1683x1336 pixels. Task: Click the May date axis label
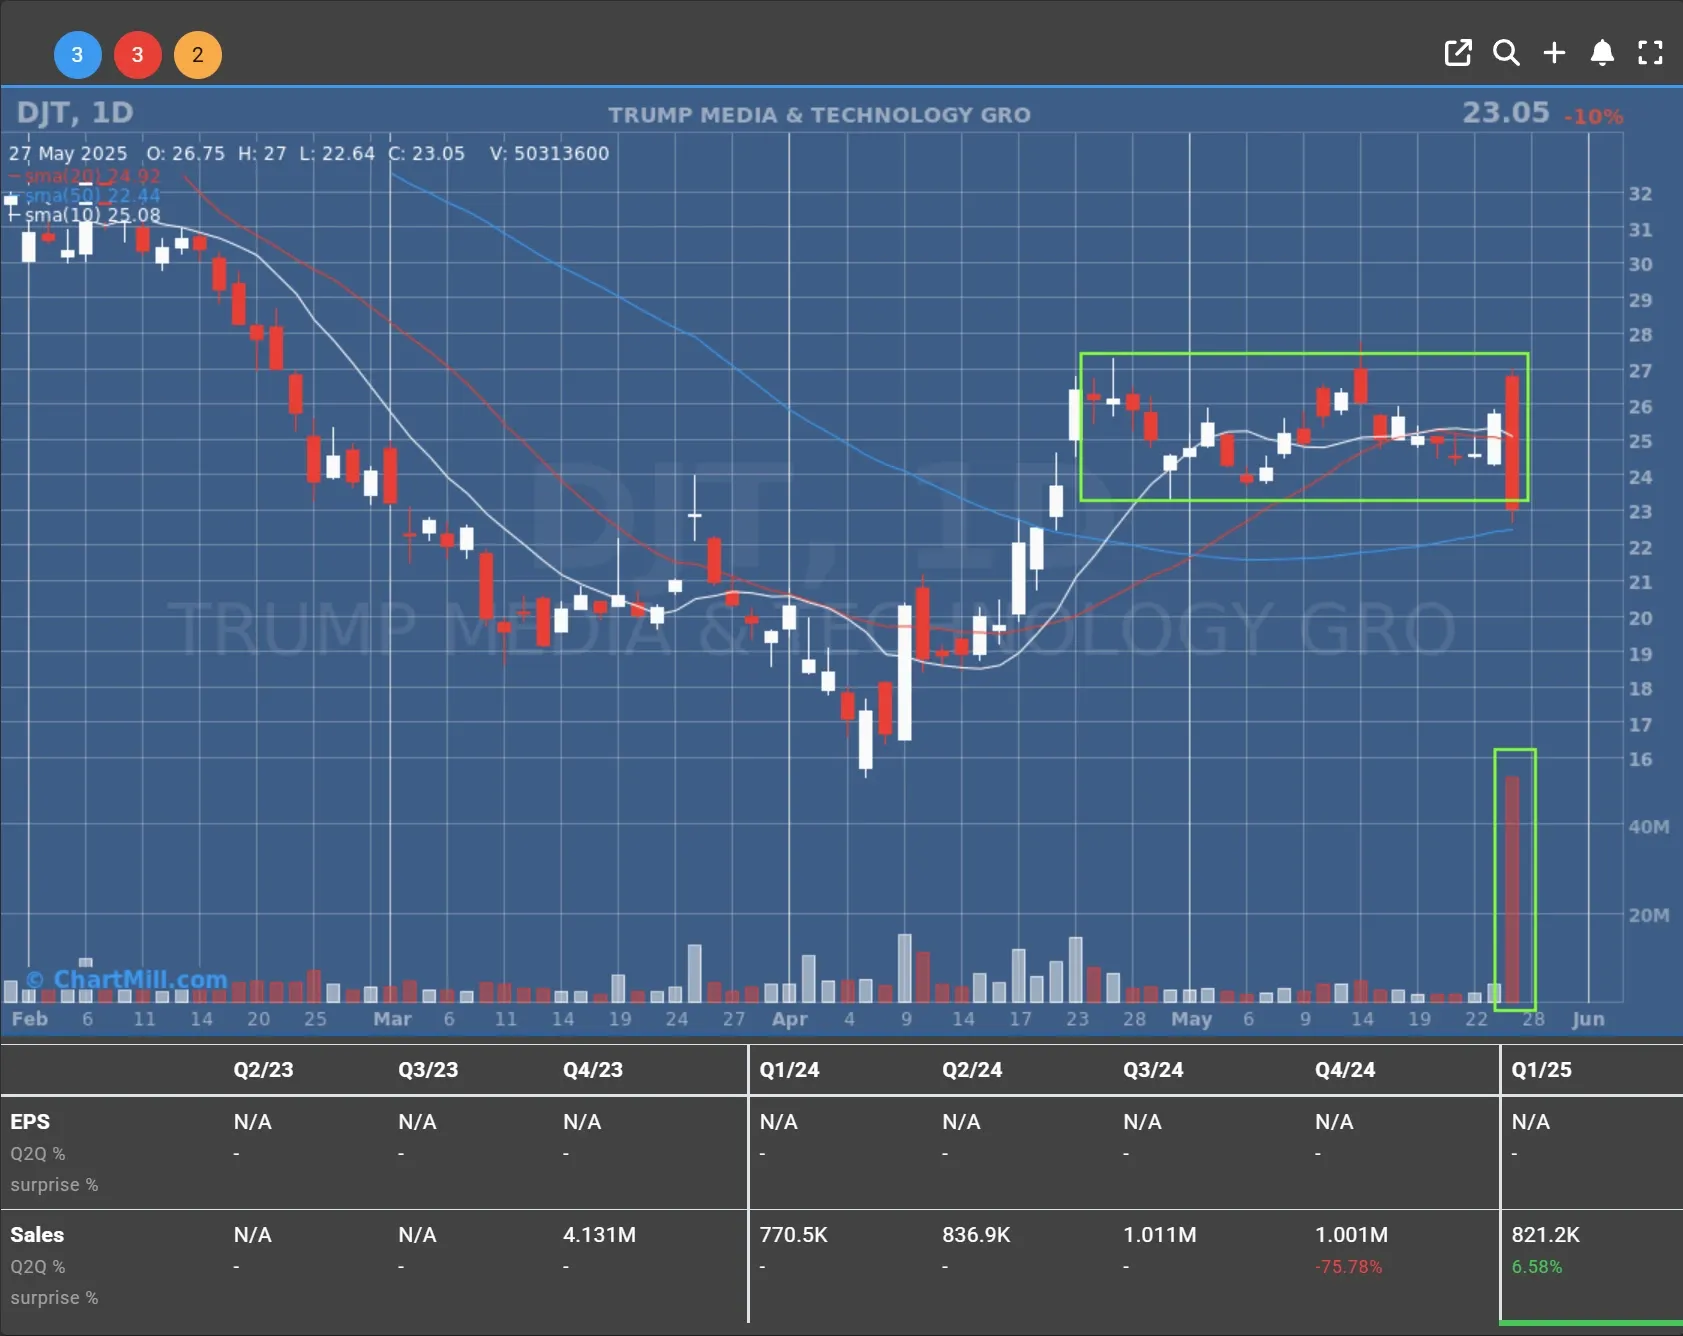[1191, 1019]
